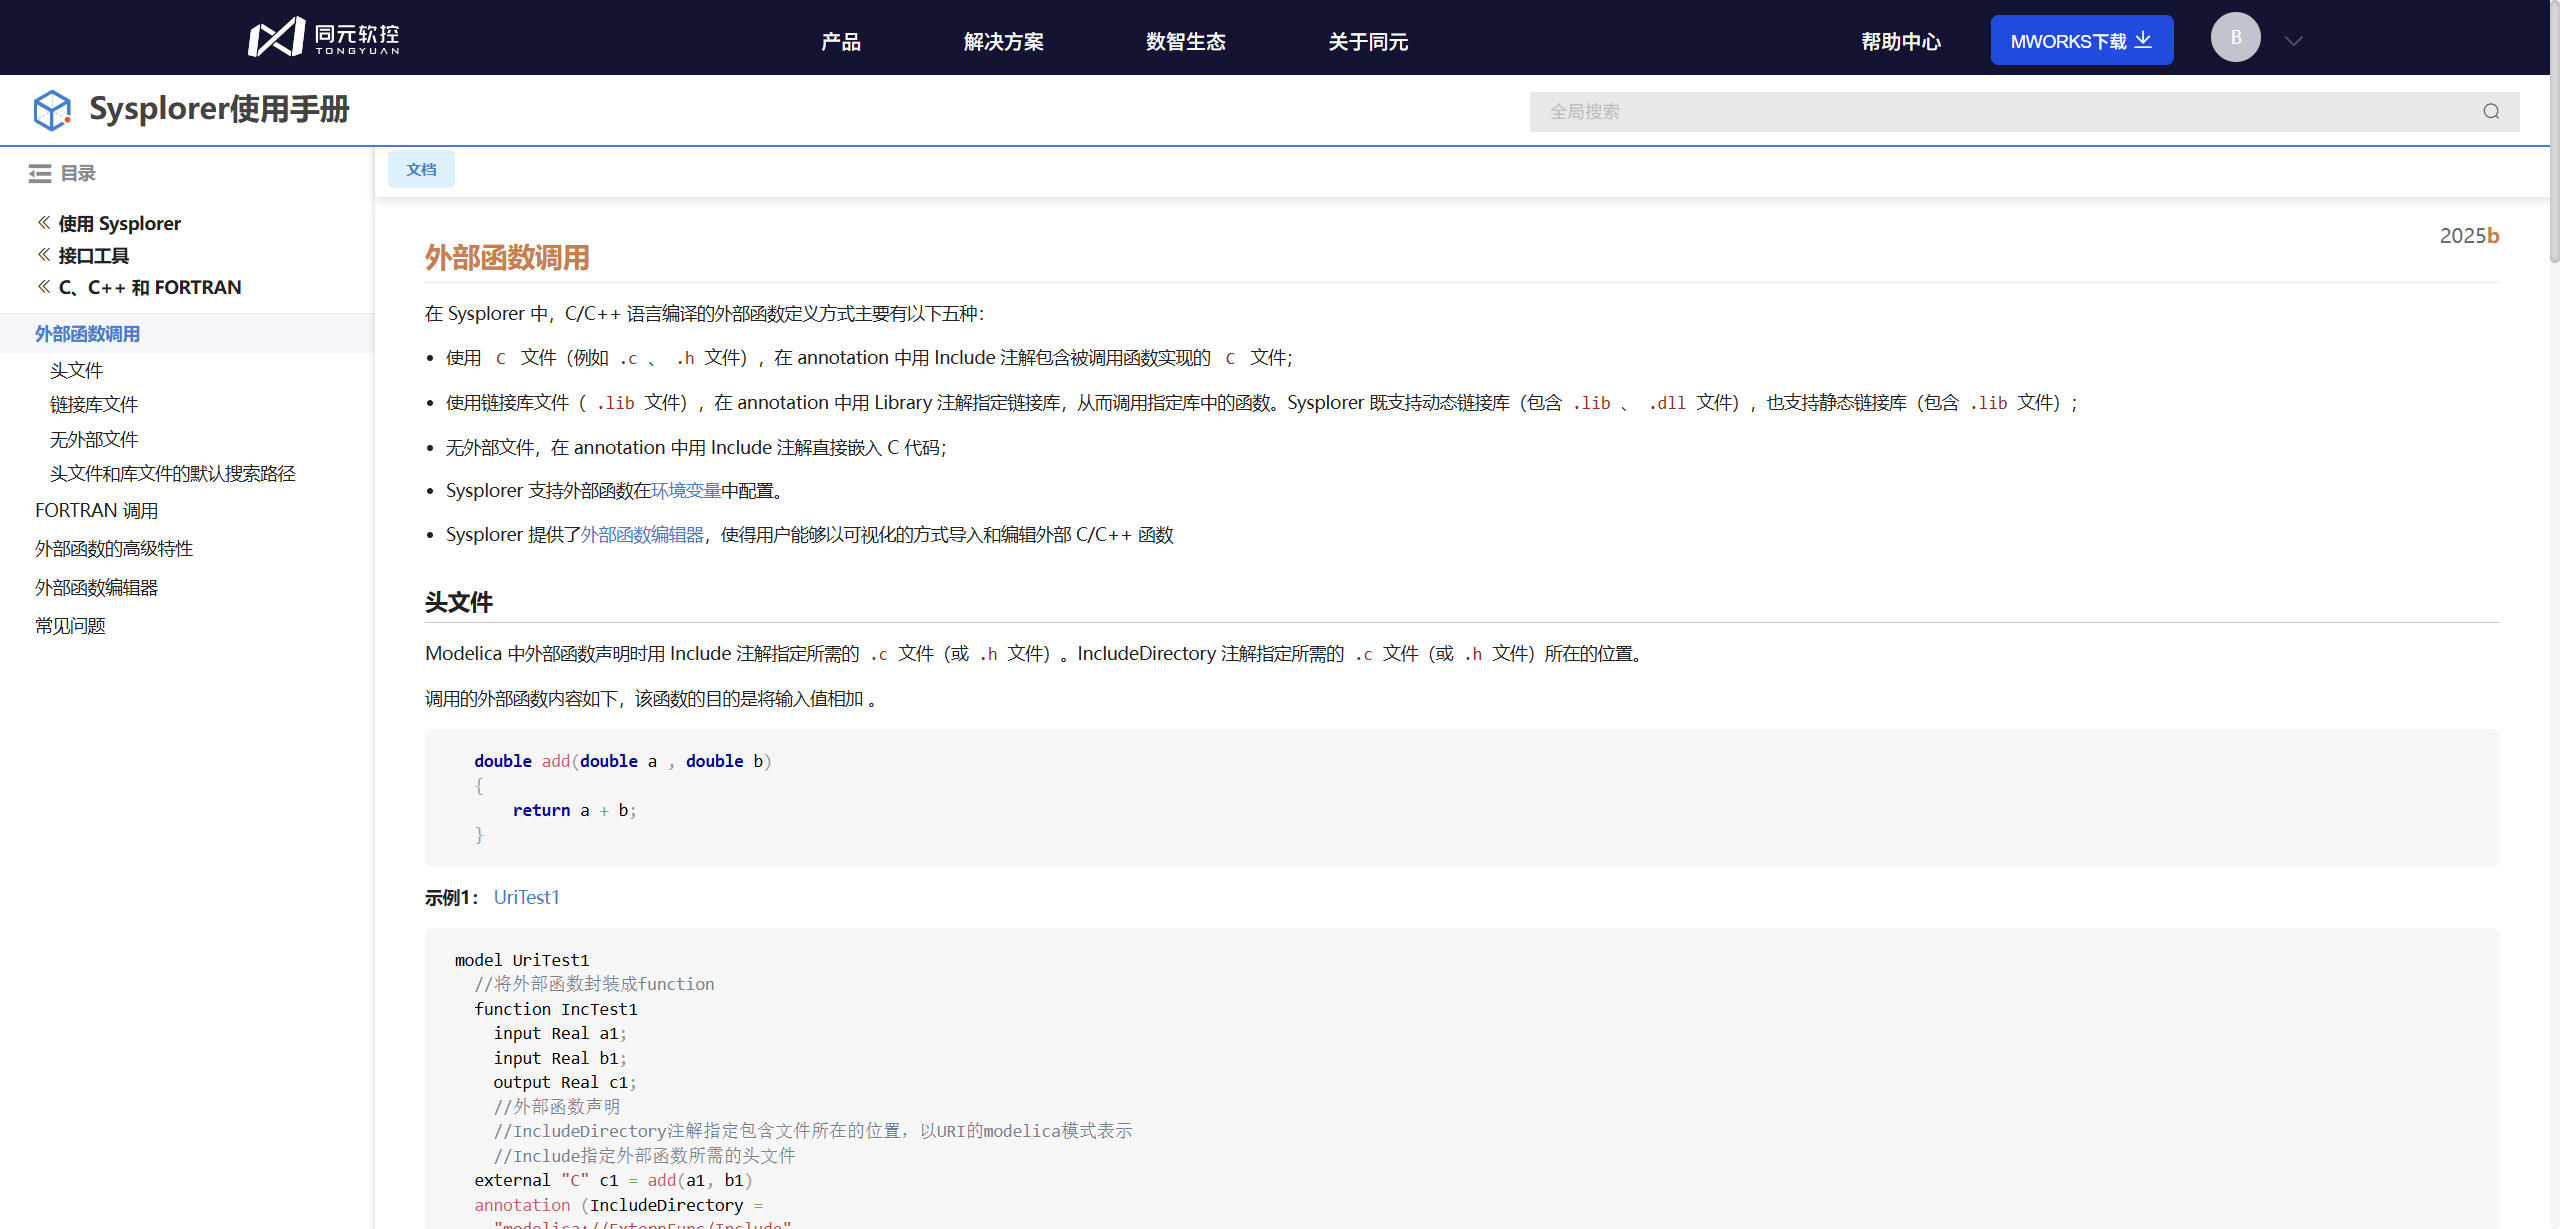This screenshot has height=1229, width=2560.
Task: Click the 'input Real a1;' code line
Action: click(x=560, y=1033)
